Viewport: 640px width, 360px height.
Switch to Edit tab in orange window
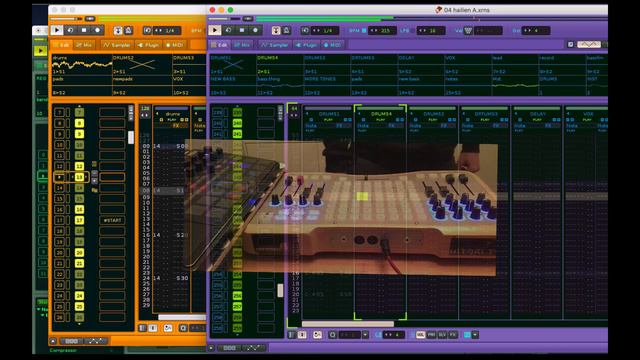[x=61, y=45]
